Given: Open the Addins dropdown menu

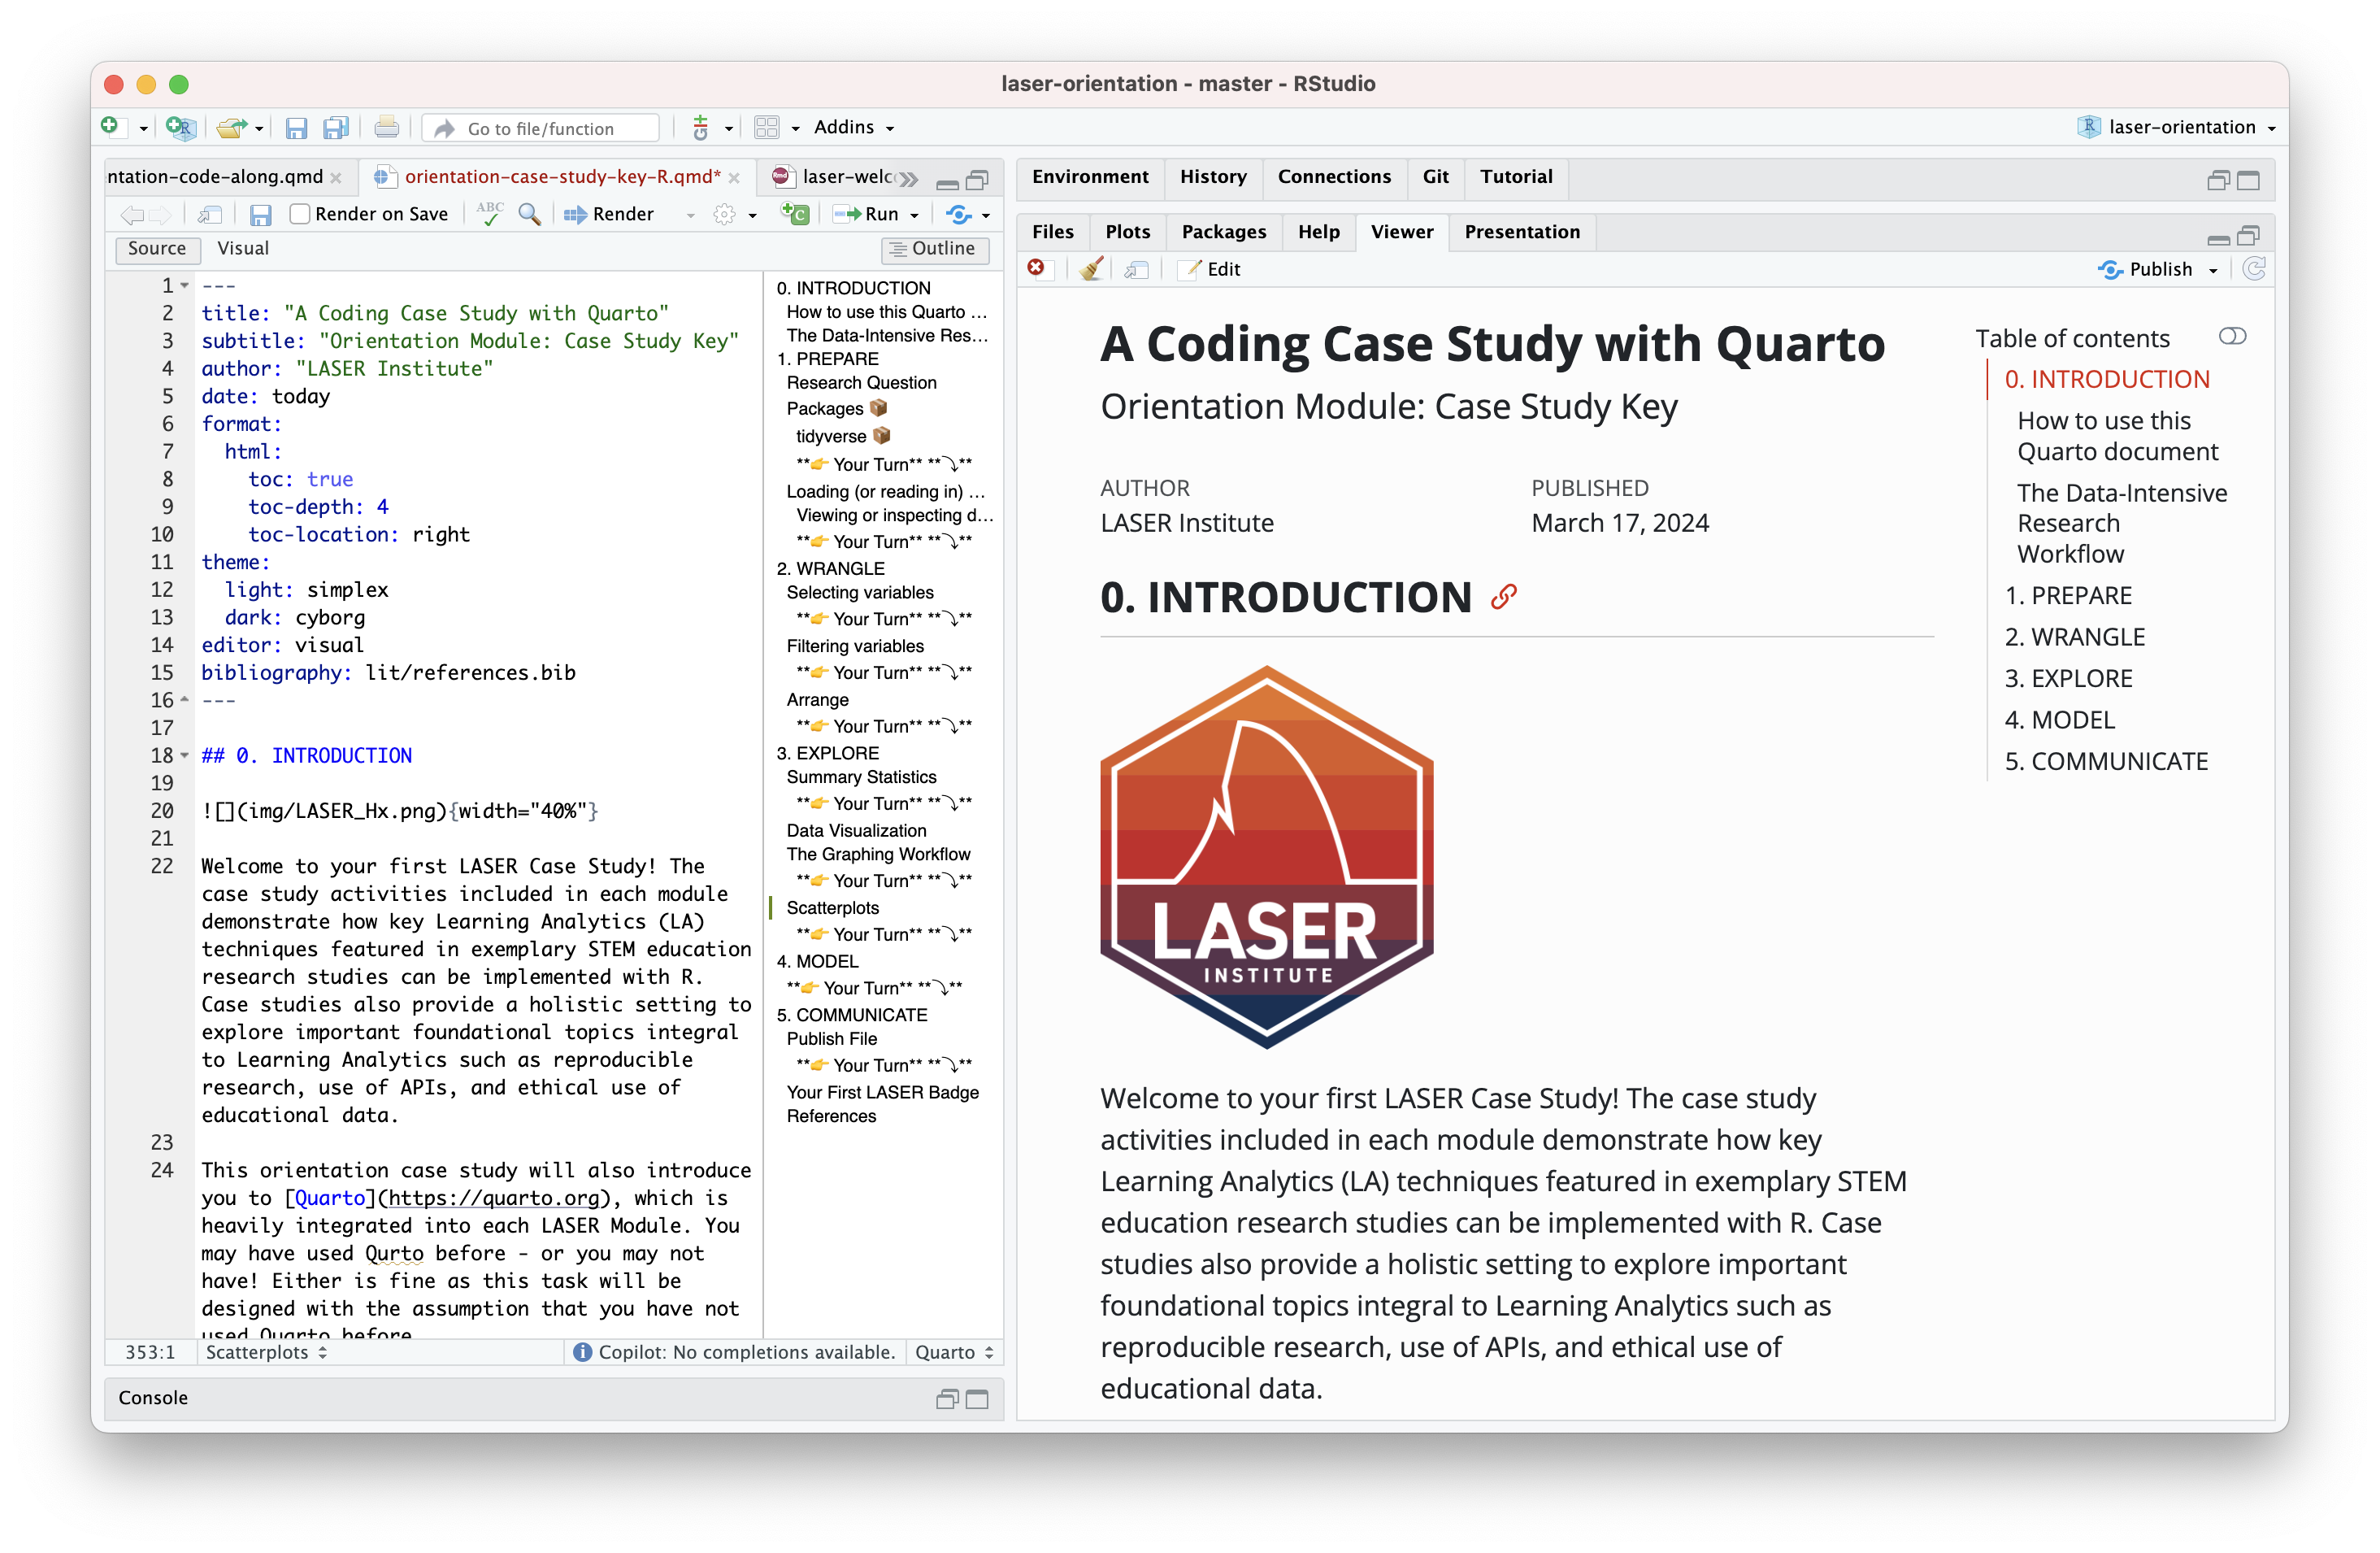Looking at the screenshot, I should pyautogui.click(x=853, y=128).
